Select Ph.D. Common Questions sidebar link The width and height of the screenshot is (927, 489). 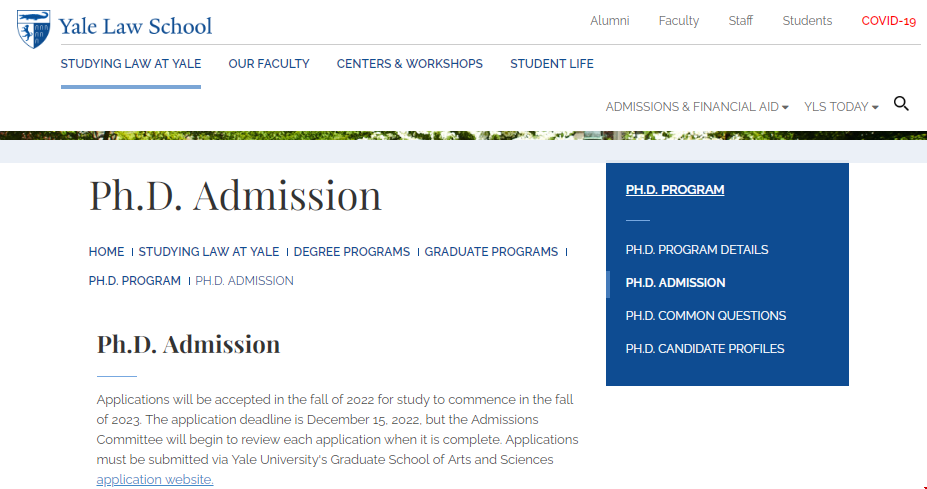(x=706, y=316)
